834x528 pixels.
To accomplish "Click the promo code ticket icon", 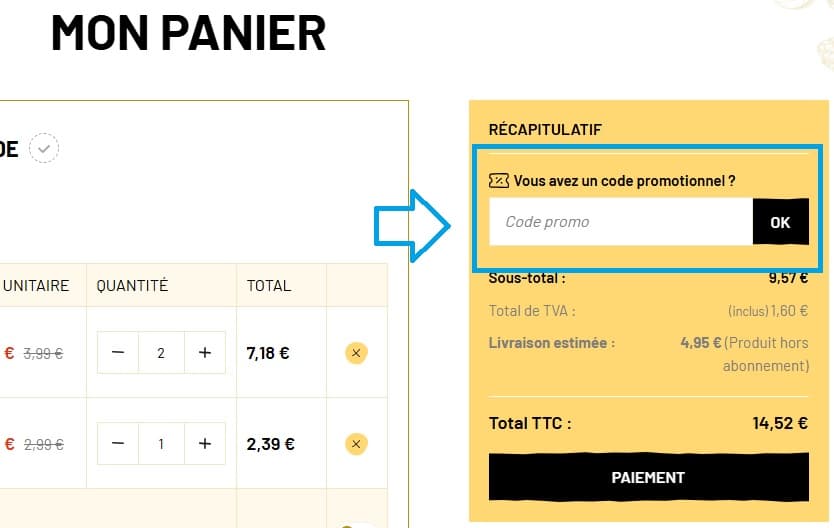I will 499,181.
